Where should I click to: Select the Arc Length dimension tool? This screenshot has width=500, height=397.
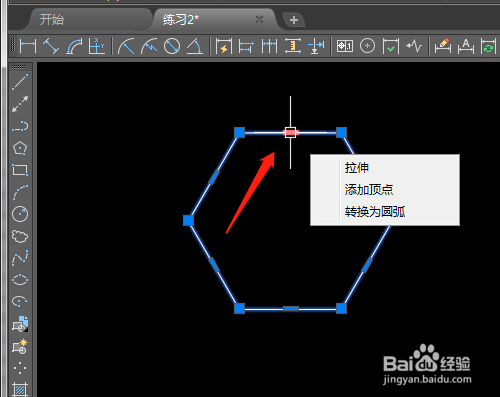[x=74, y=46]
